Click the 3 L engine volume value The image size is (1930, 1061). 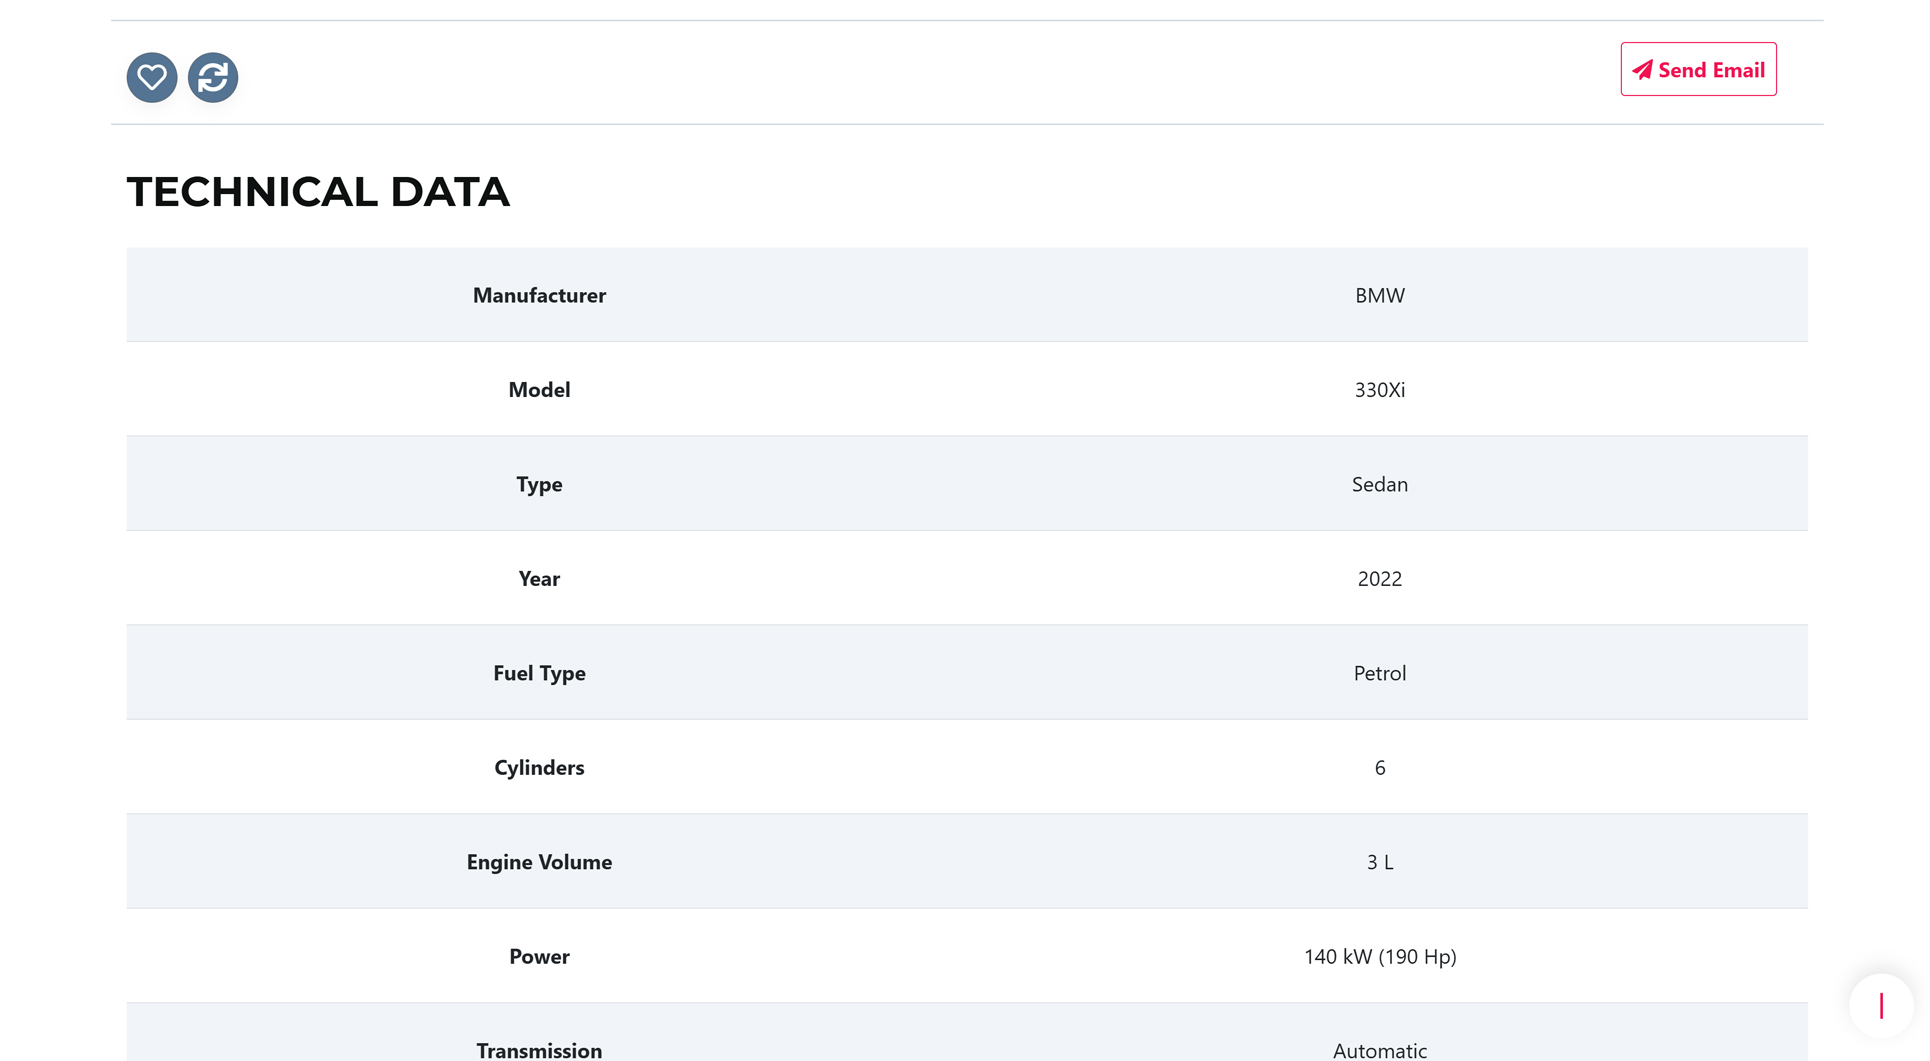point(1379,862)
